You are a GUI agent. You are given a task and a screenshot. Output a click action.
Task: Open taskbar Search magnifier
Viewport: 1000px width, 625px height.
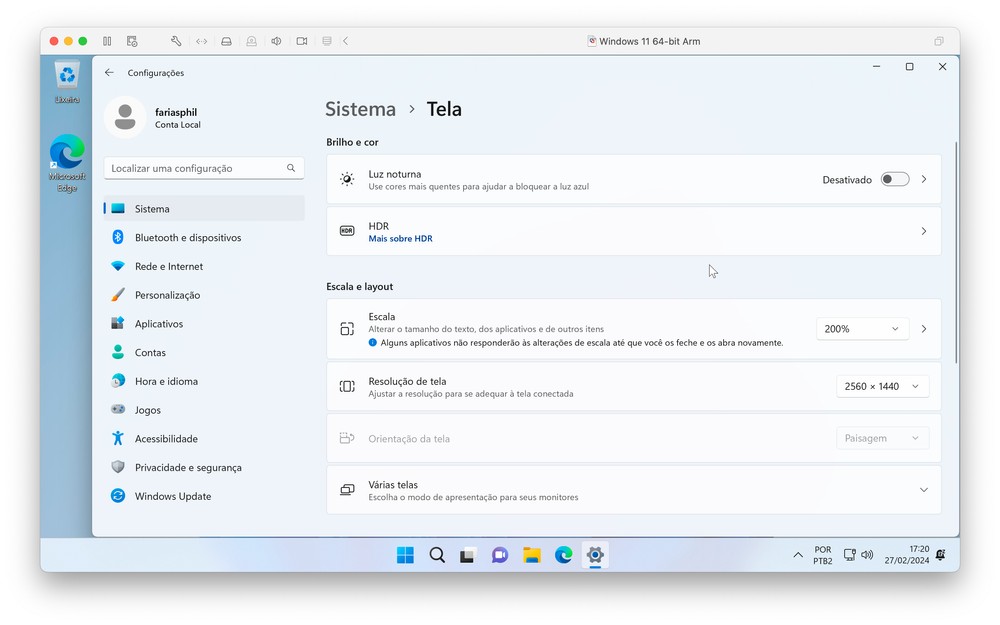(x=437, y=555)
